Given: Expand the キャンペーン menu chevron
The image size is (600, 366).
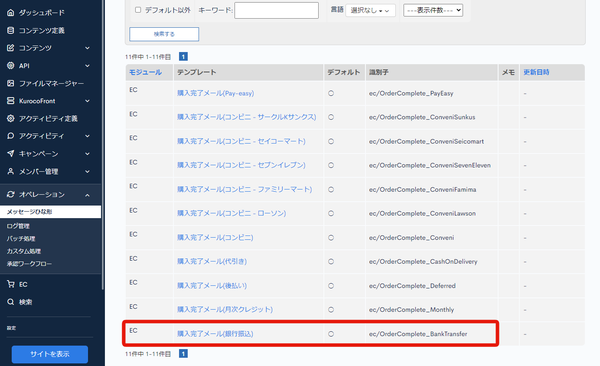Looking at the screenshot, I should pos(87,154).
